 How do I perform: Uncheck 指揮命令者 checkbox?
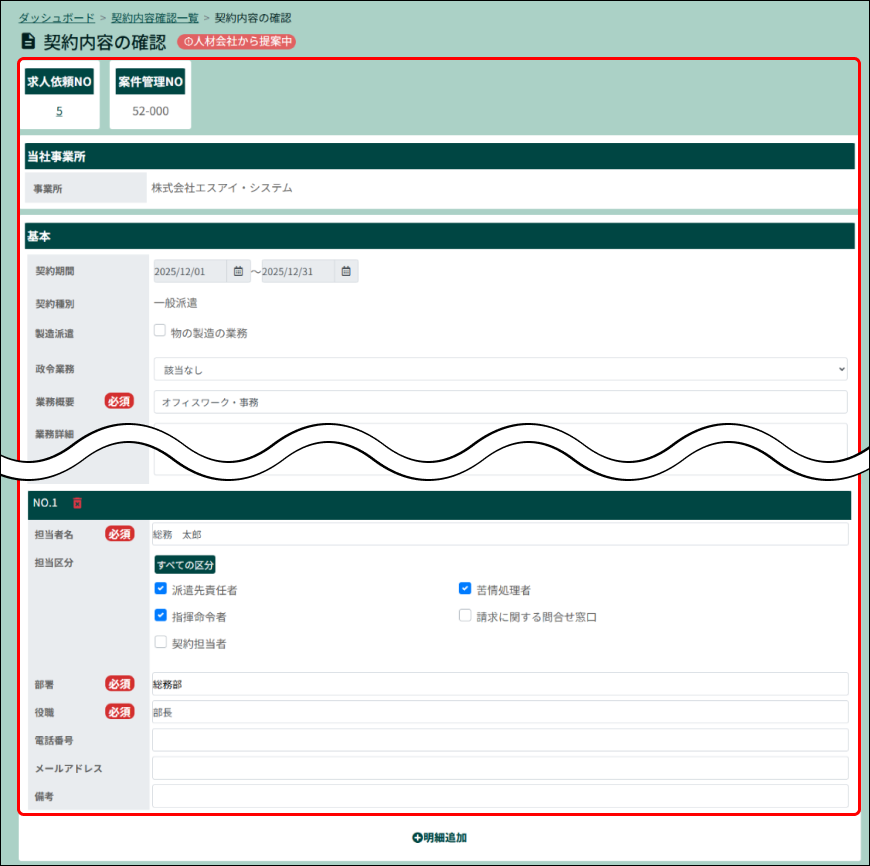[160, 615]
